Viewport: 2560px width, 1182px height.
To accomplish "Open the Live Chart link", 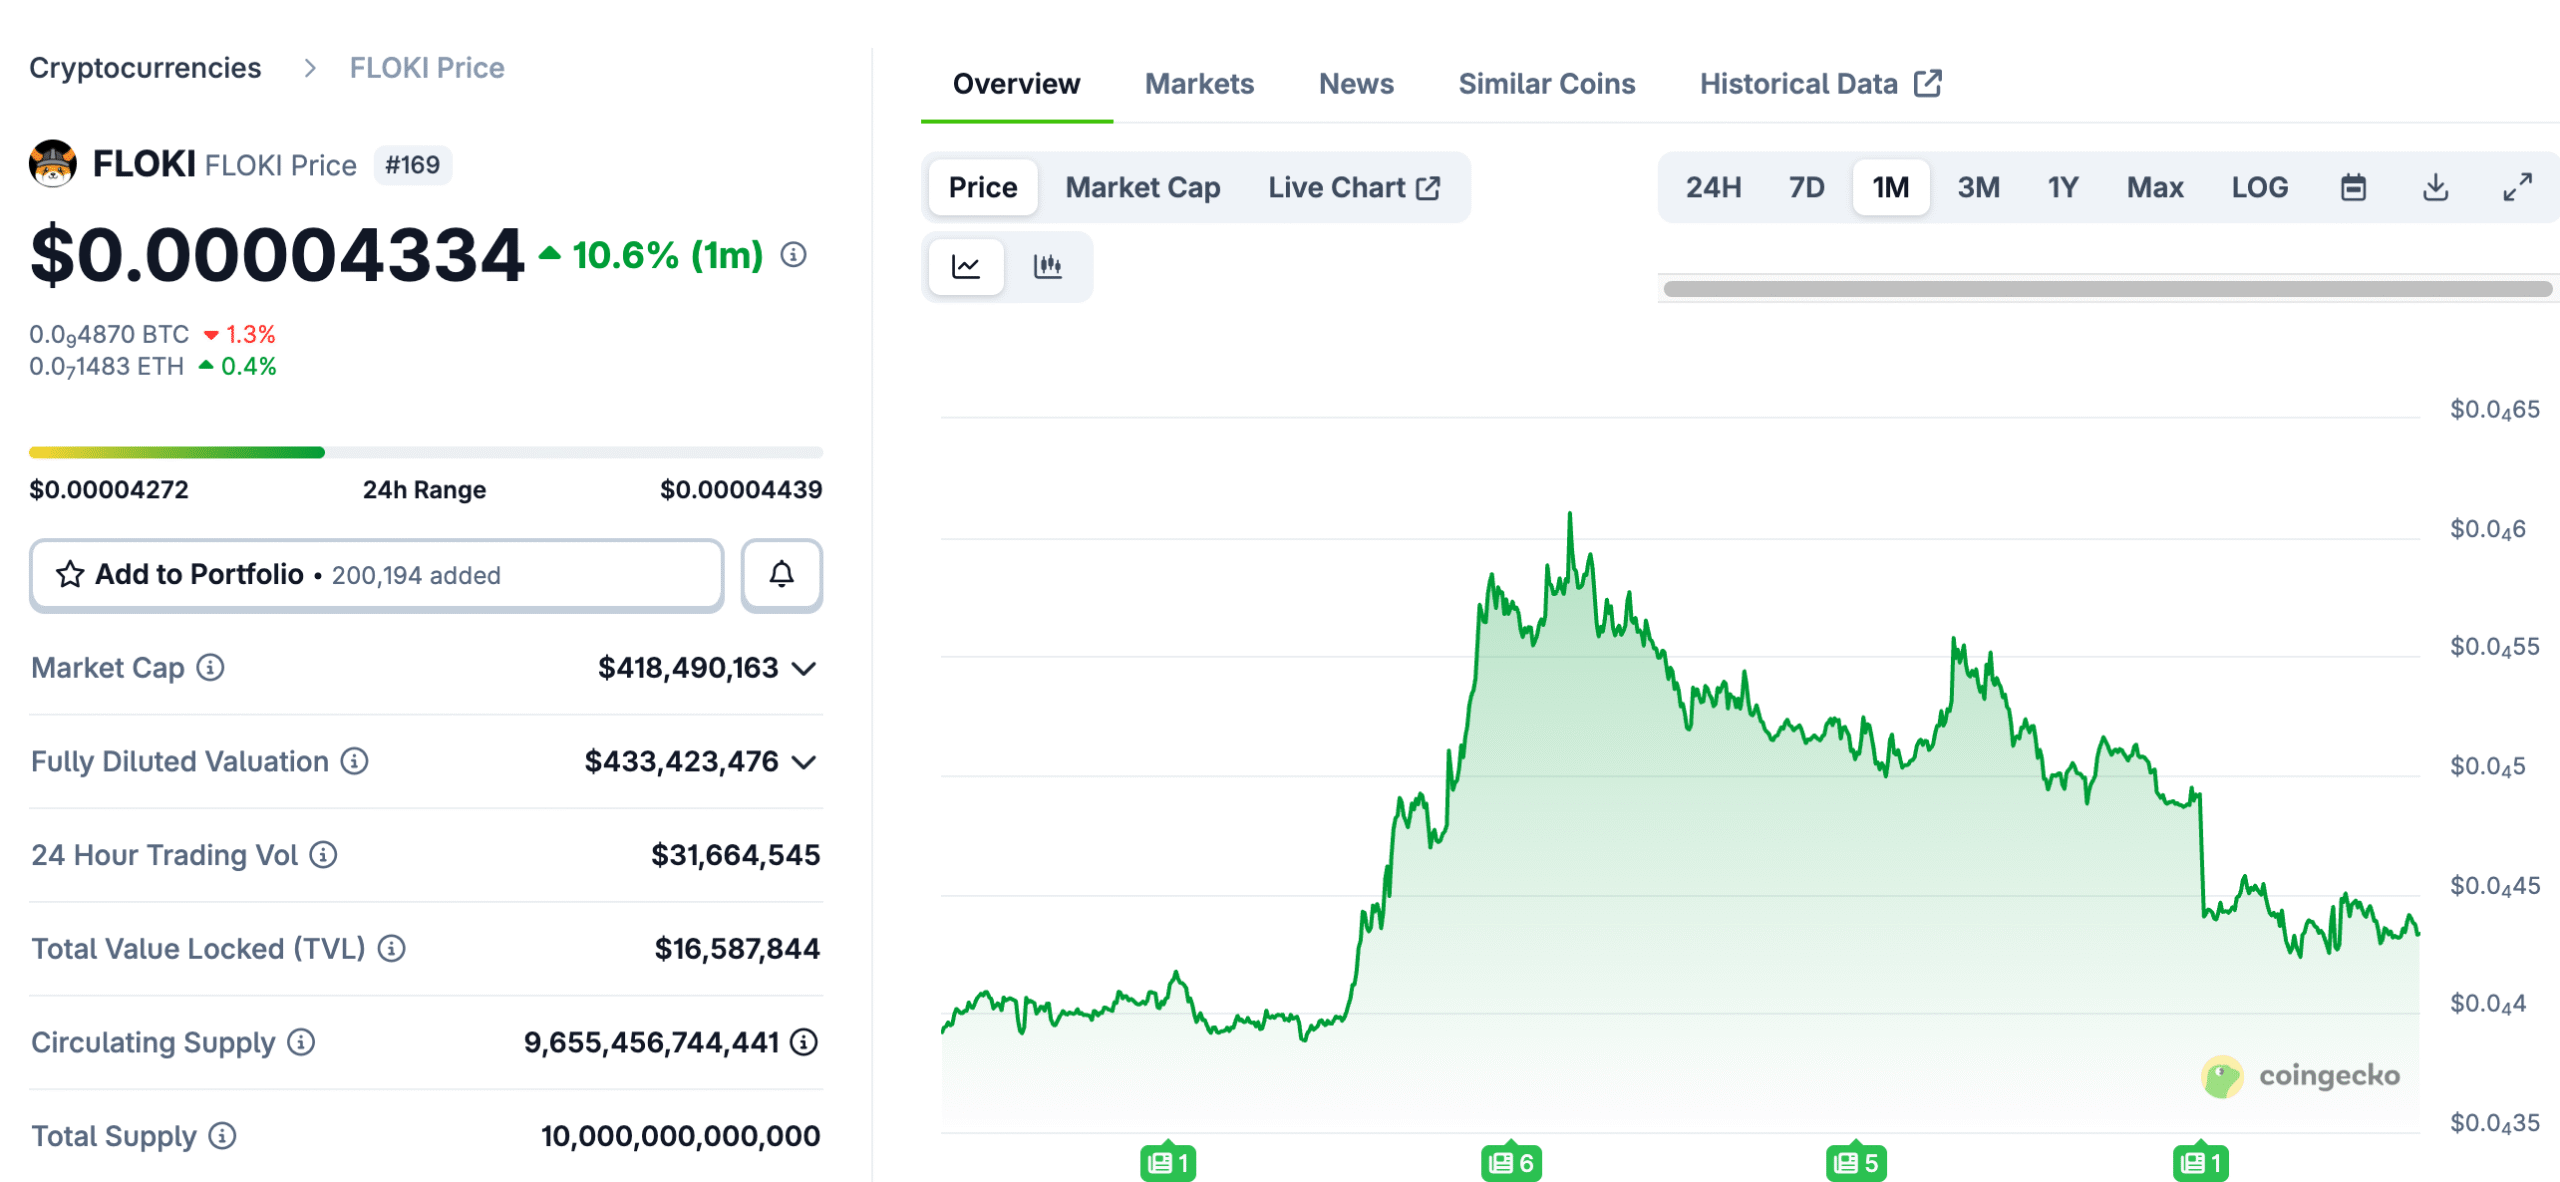I will (x=1354, y=187).
